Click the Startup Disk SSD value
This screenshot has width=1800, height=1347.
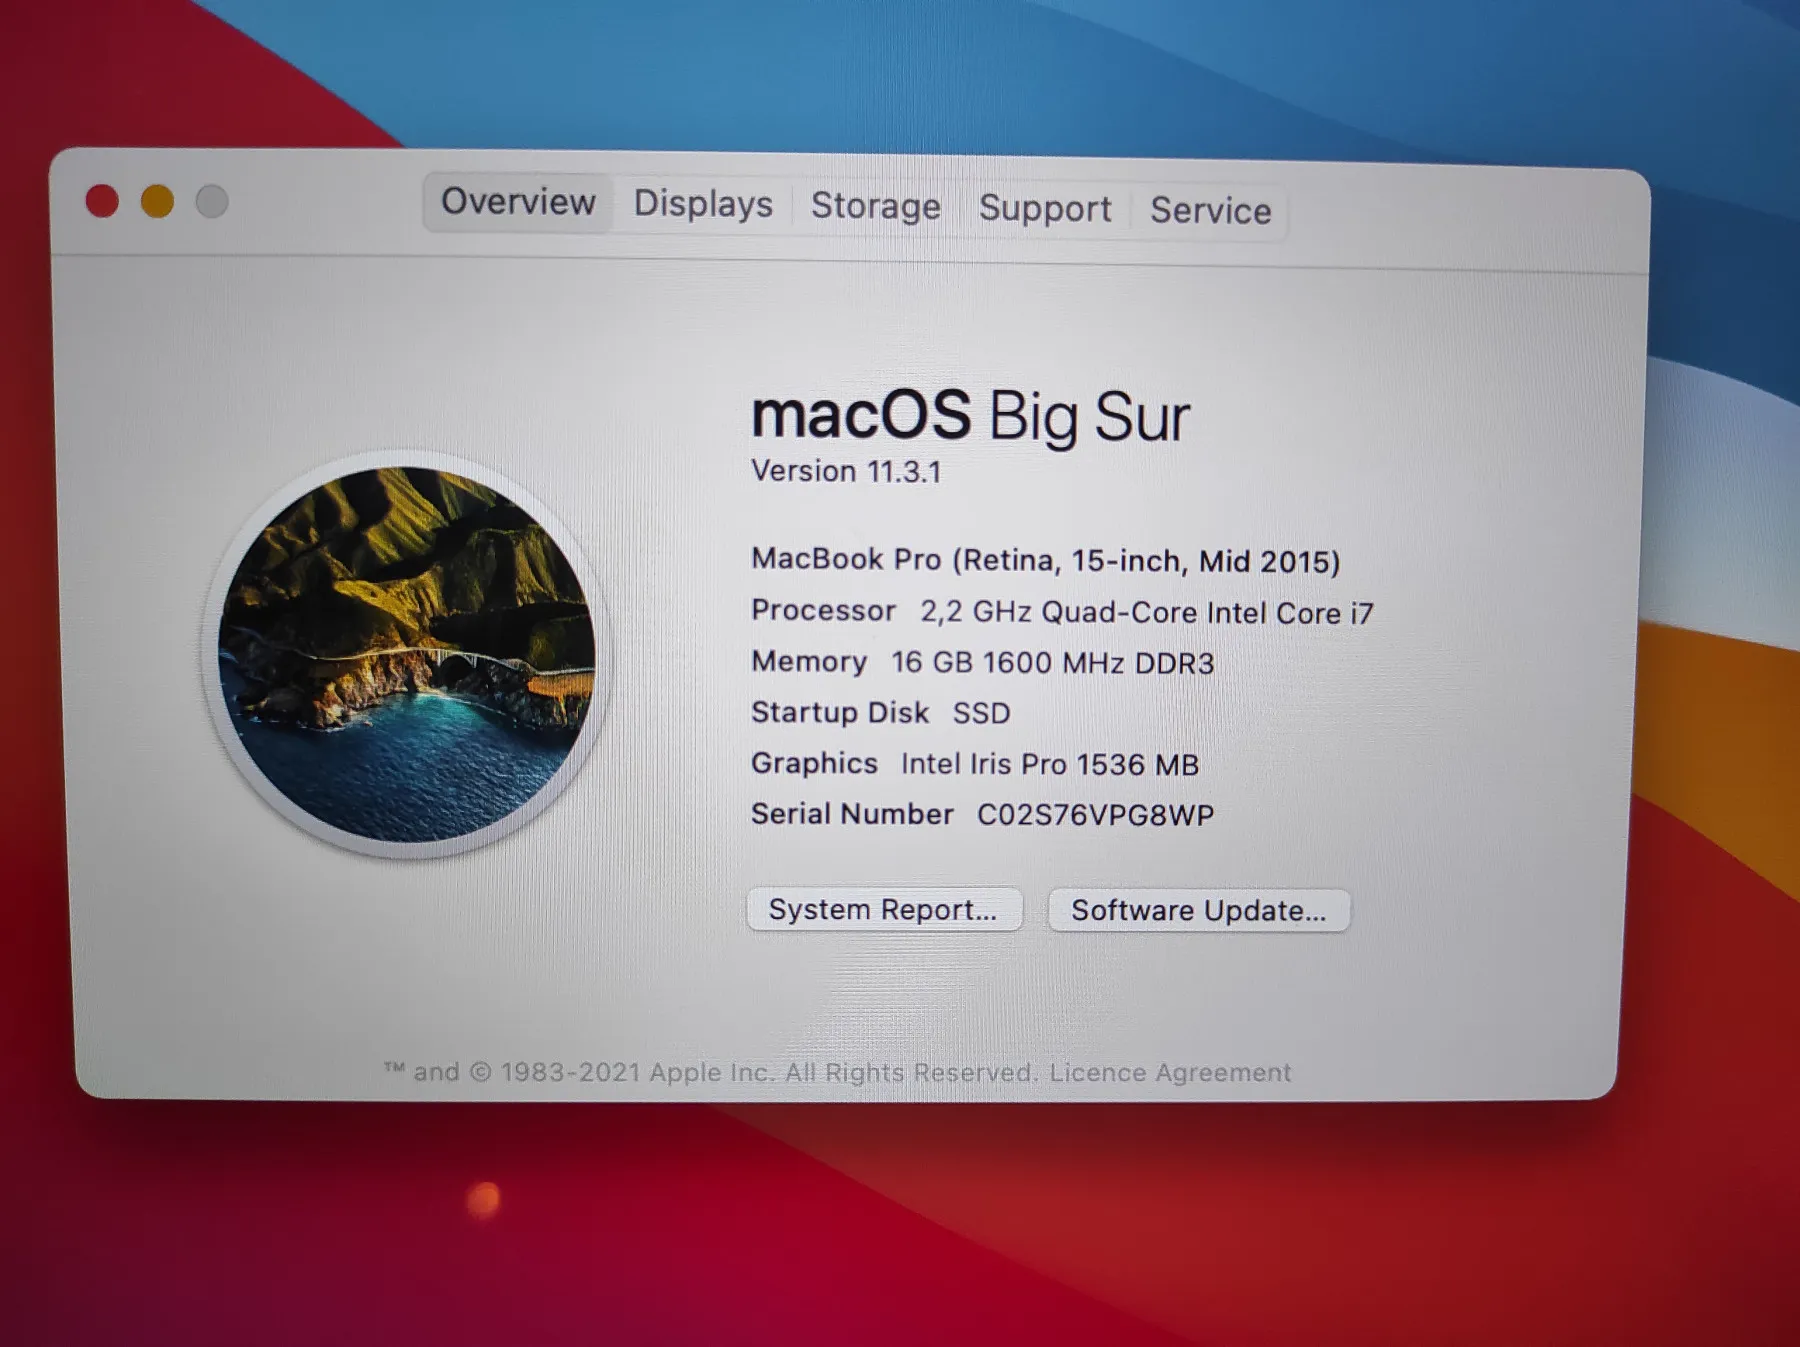(x=981, y=713)
